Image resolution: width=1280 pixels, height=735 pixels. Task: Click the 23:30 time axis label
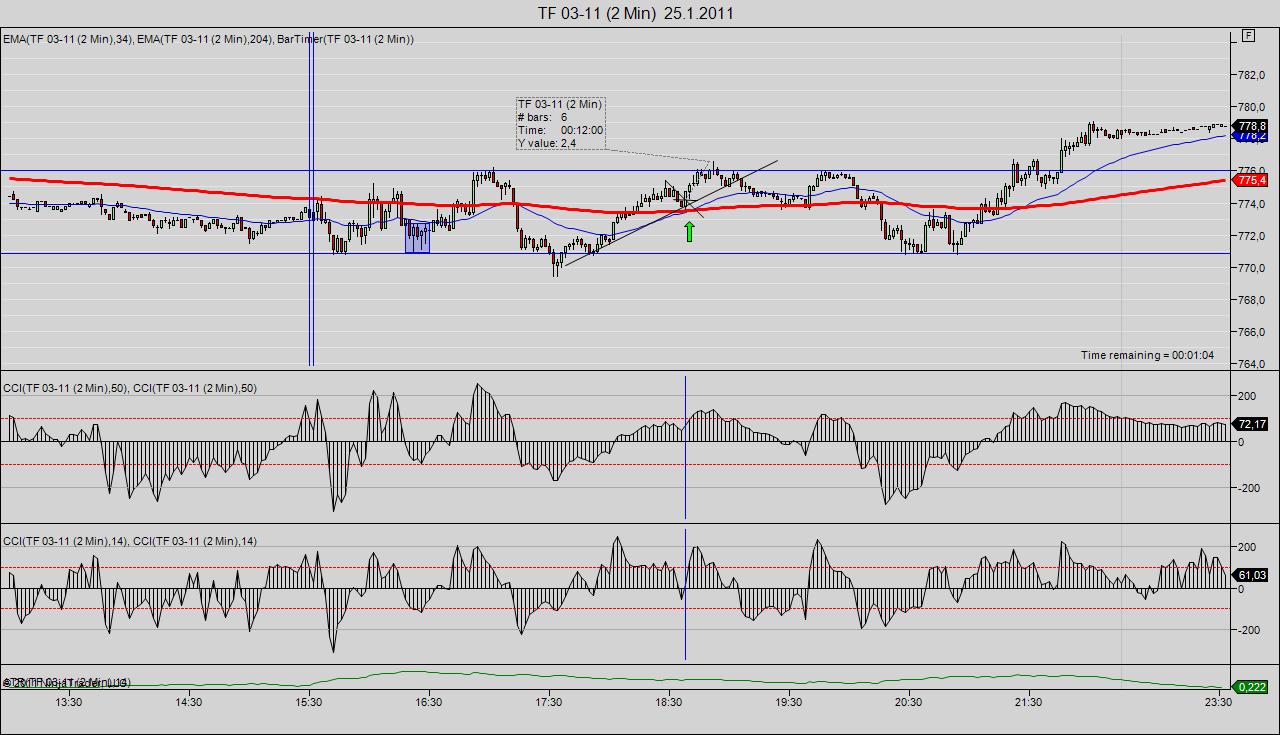pos(1217,703)
